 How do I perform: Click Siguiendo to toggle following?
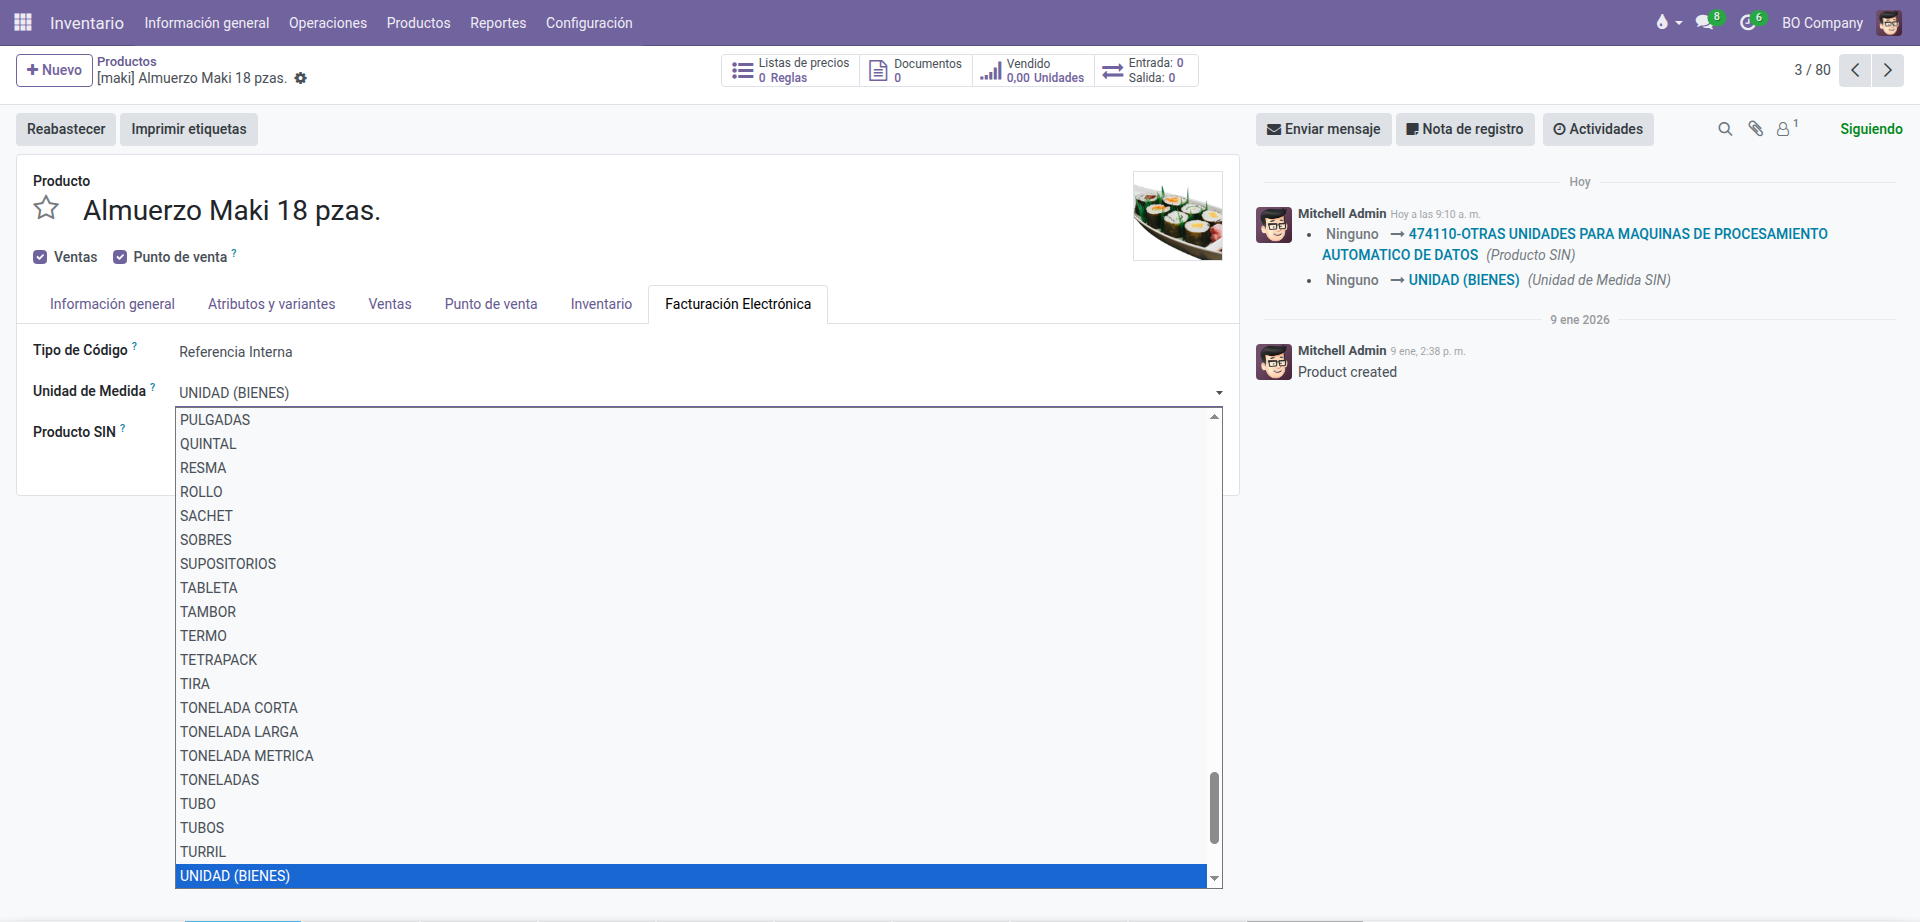pos(1871,129)
